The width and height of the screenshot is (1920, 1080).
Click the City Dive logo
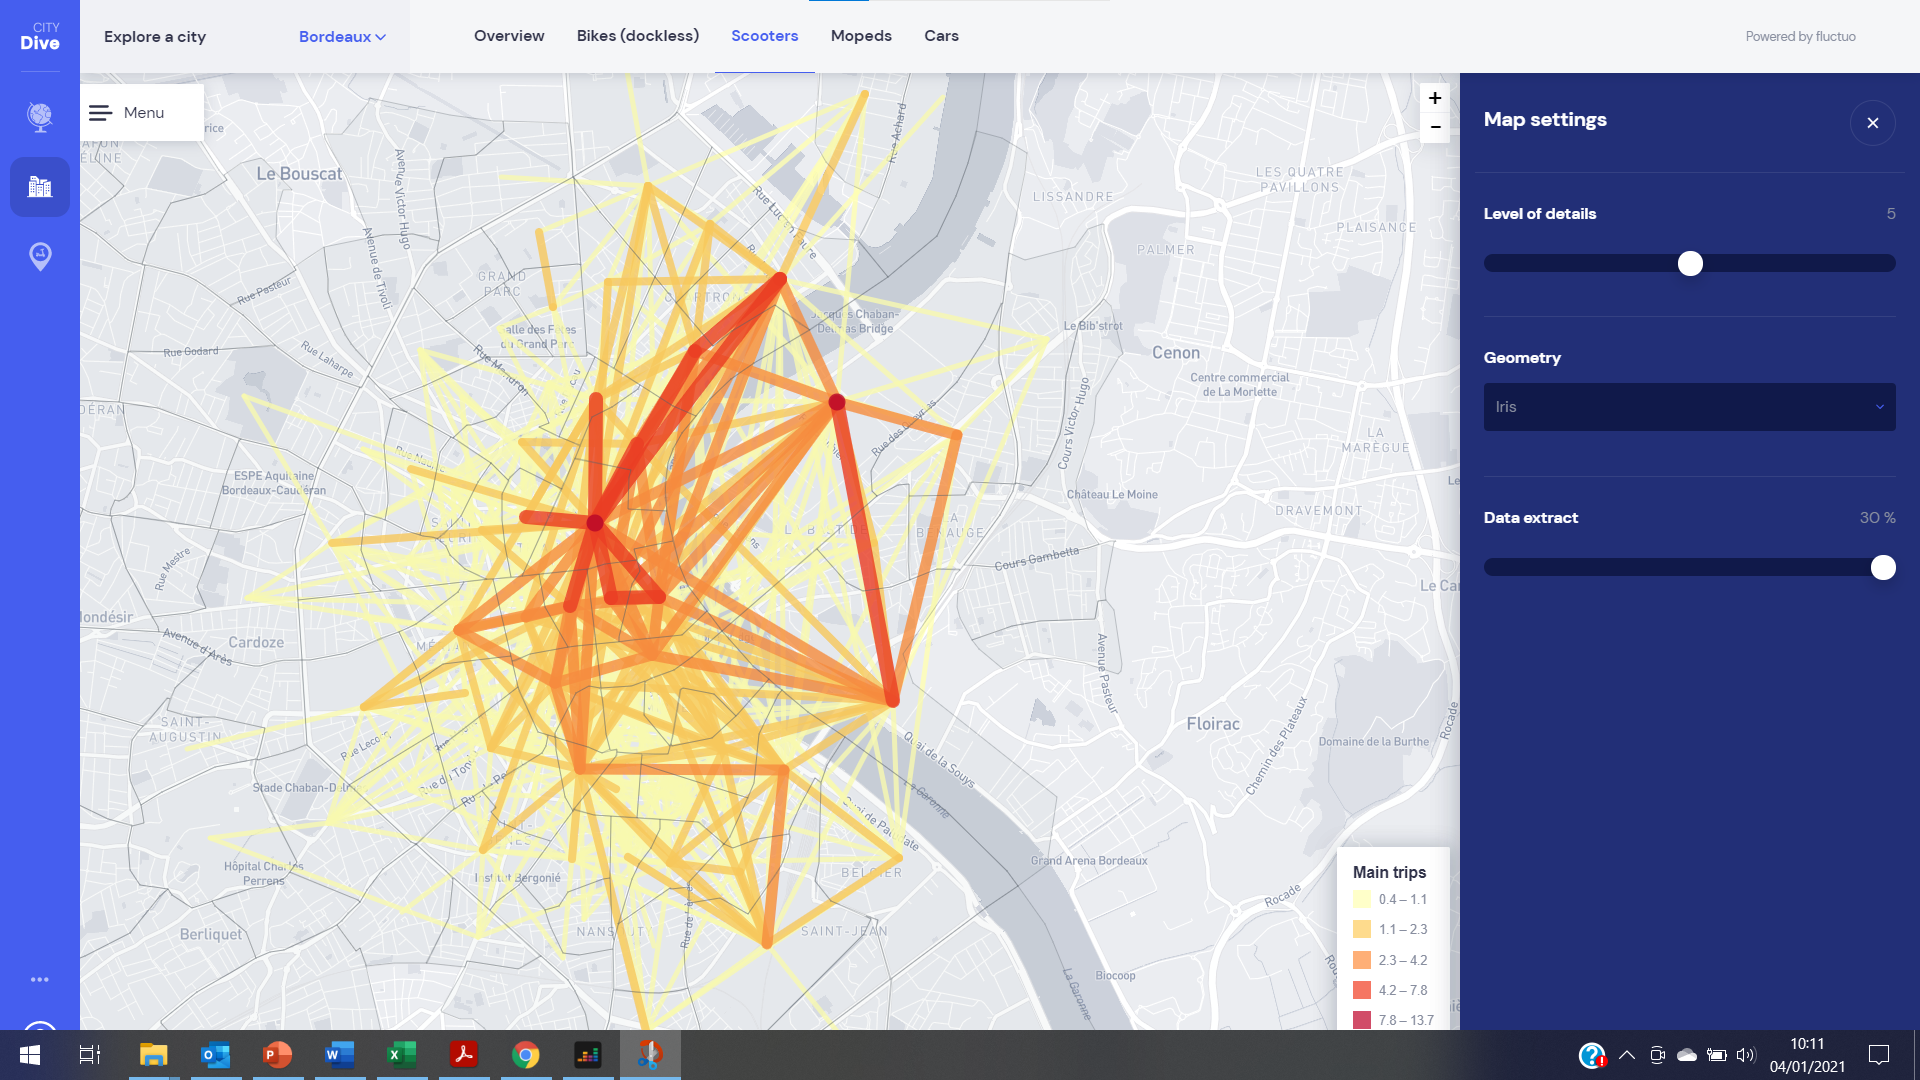(40, 36)
